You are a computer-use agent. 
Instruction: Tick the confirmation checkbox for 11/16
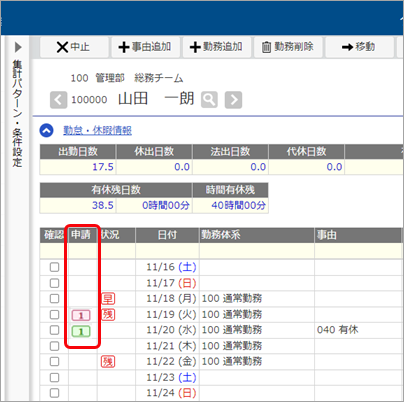coord(54,267)
